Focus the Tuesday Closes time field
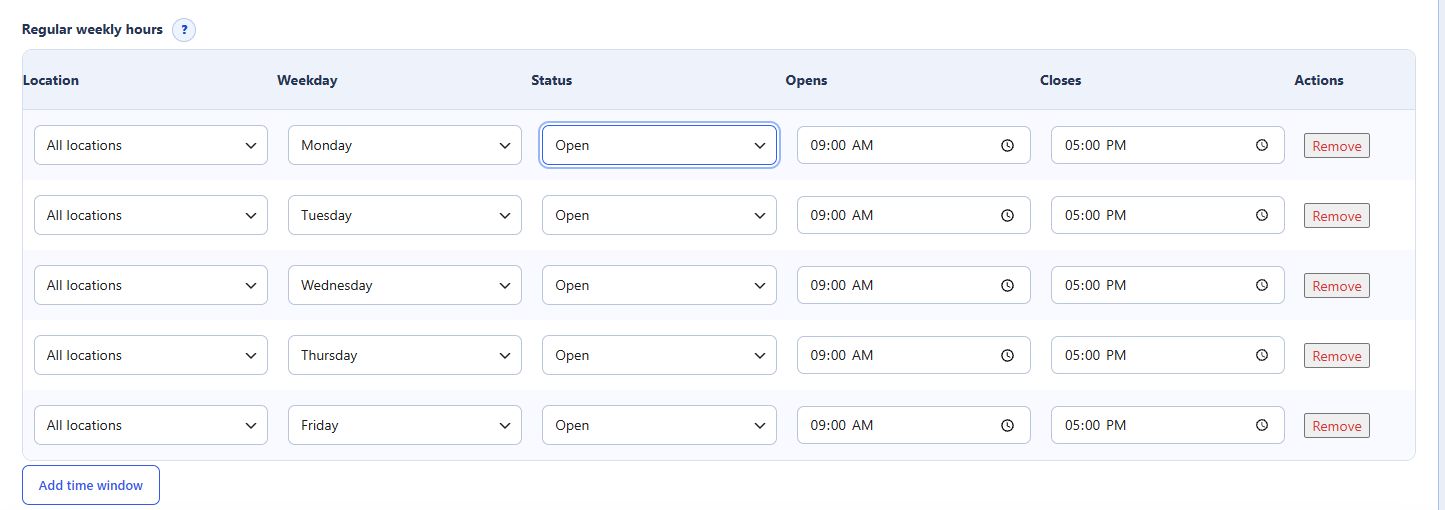The height and width of the screenshot is (510, 1445). [1168, 215]
